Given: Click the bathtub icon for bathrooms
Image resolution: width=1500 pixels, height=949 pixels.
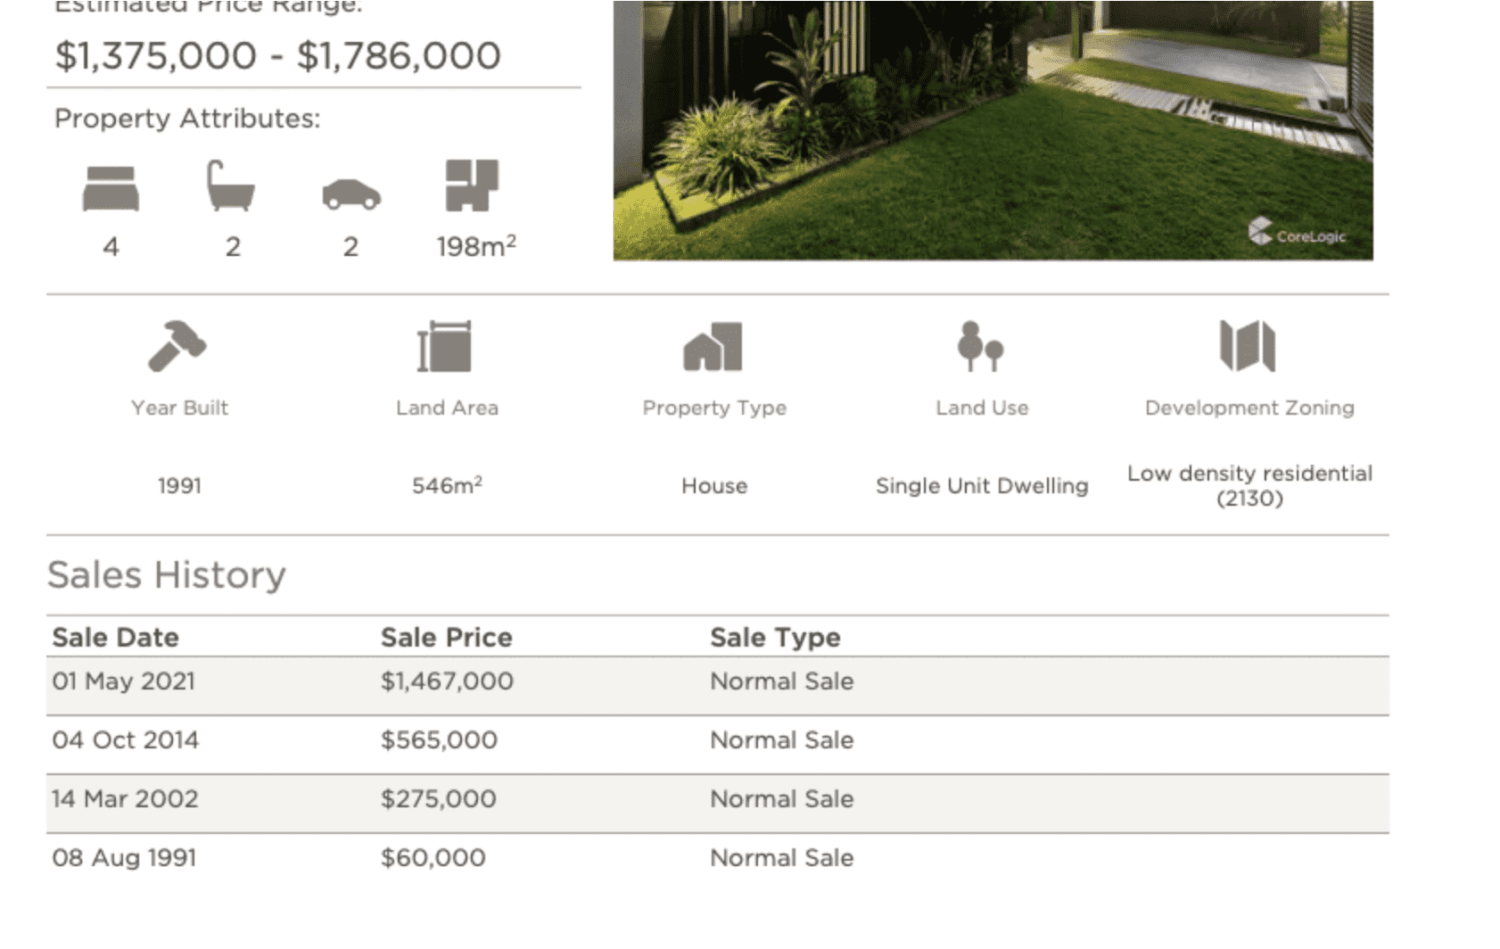Looking at the screenshot, I should (x=231, y=186).
